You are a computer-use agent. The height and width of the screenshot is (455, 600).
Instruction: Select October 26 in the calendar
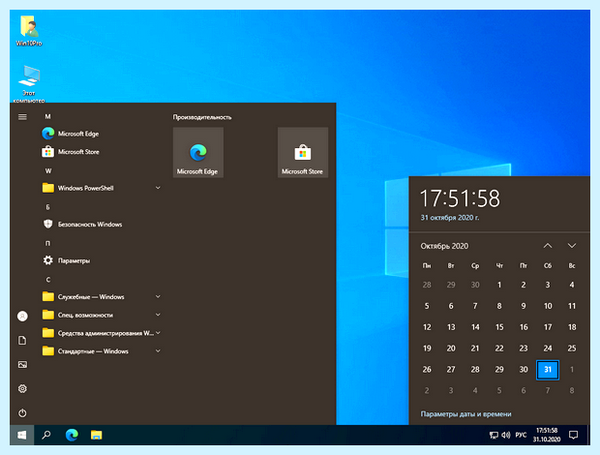(427, 370)
